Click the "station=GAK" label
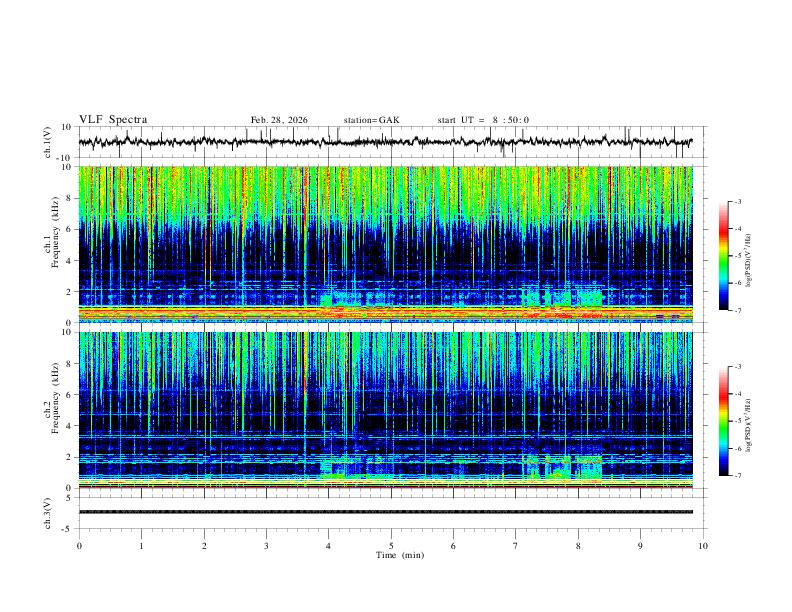Screen dimensions: 792x612 coord(371,120)
